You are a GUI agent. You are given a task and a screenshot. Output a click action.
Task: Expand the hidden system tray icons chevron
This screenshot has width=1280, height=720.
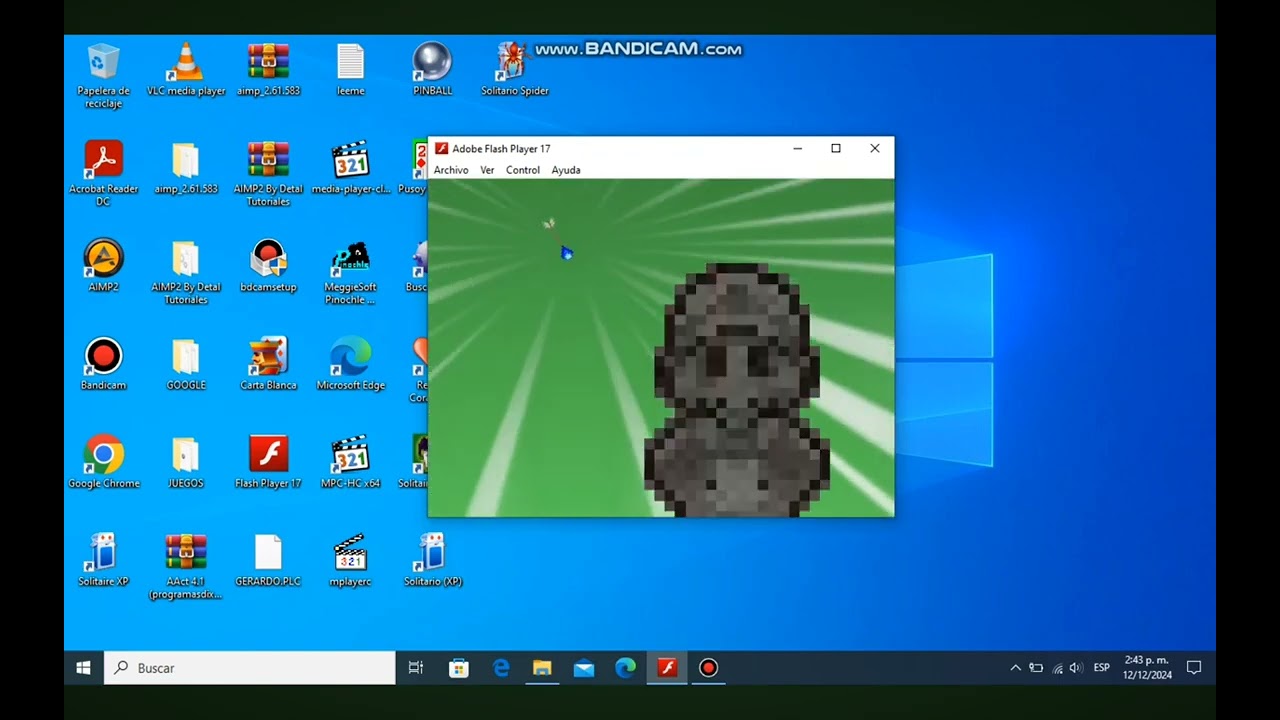[1016, 668]
